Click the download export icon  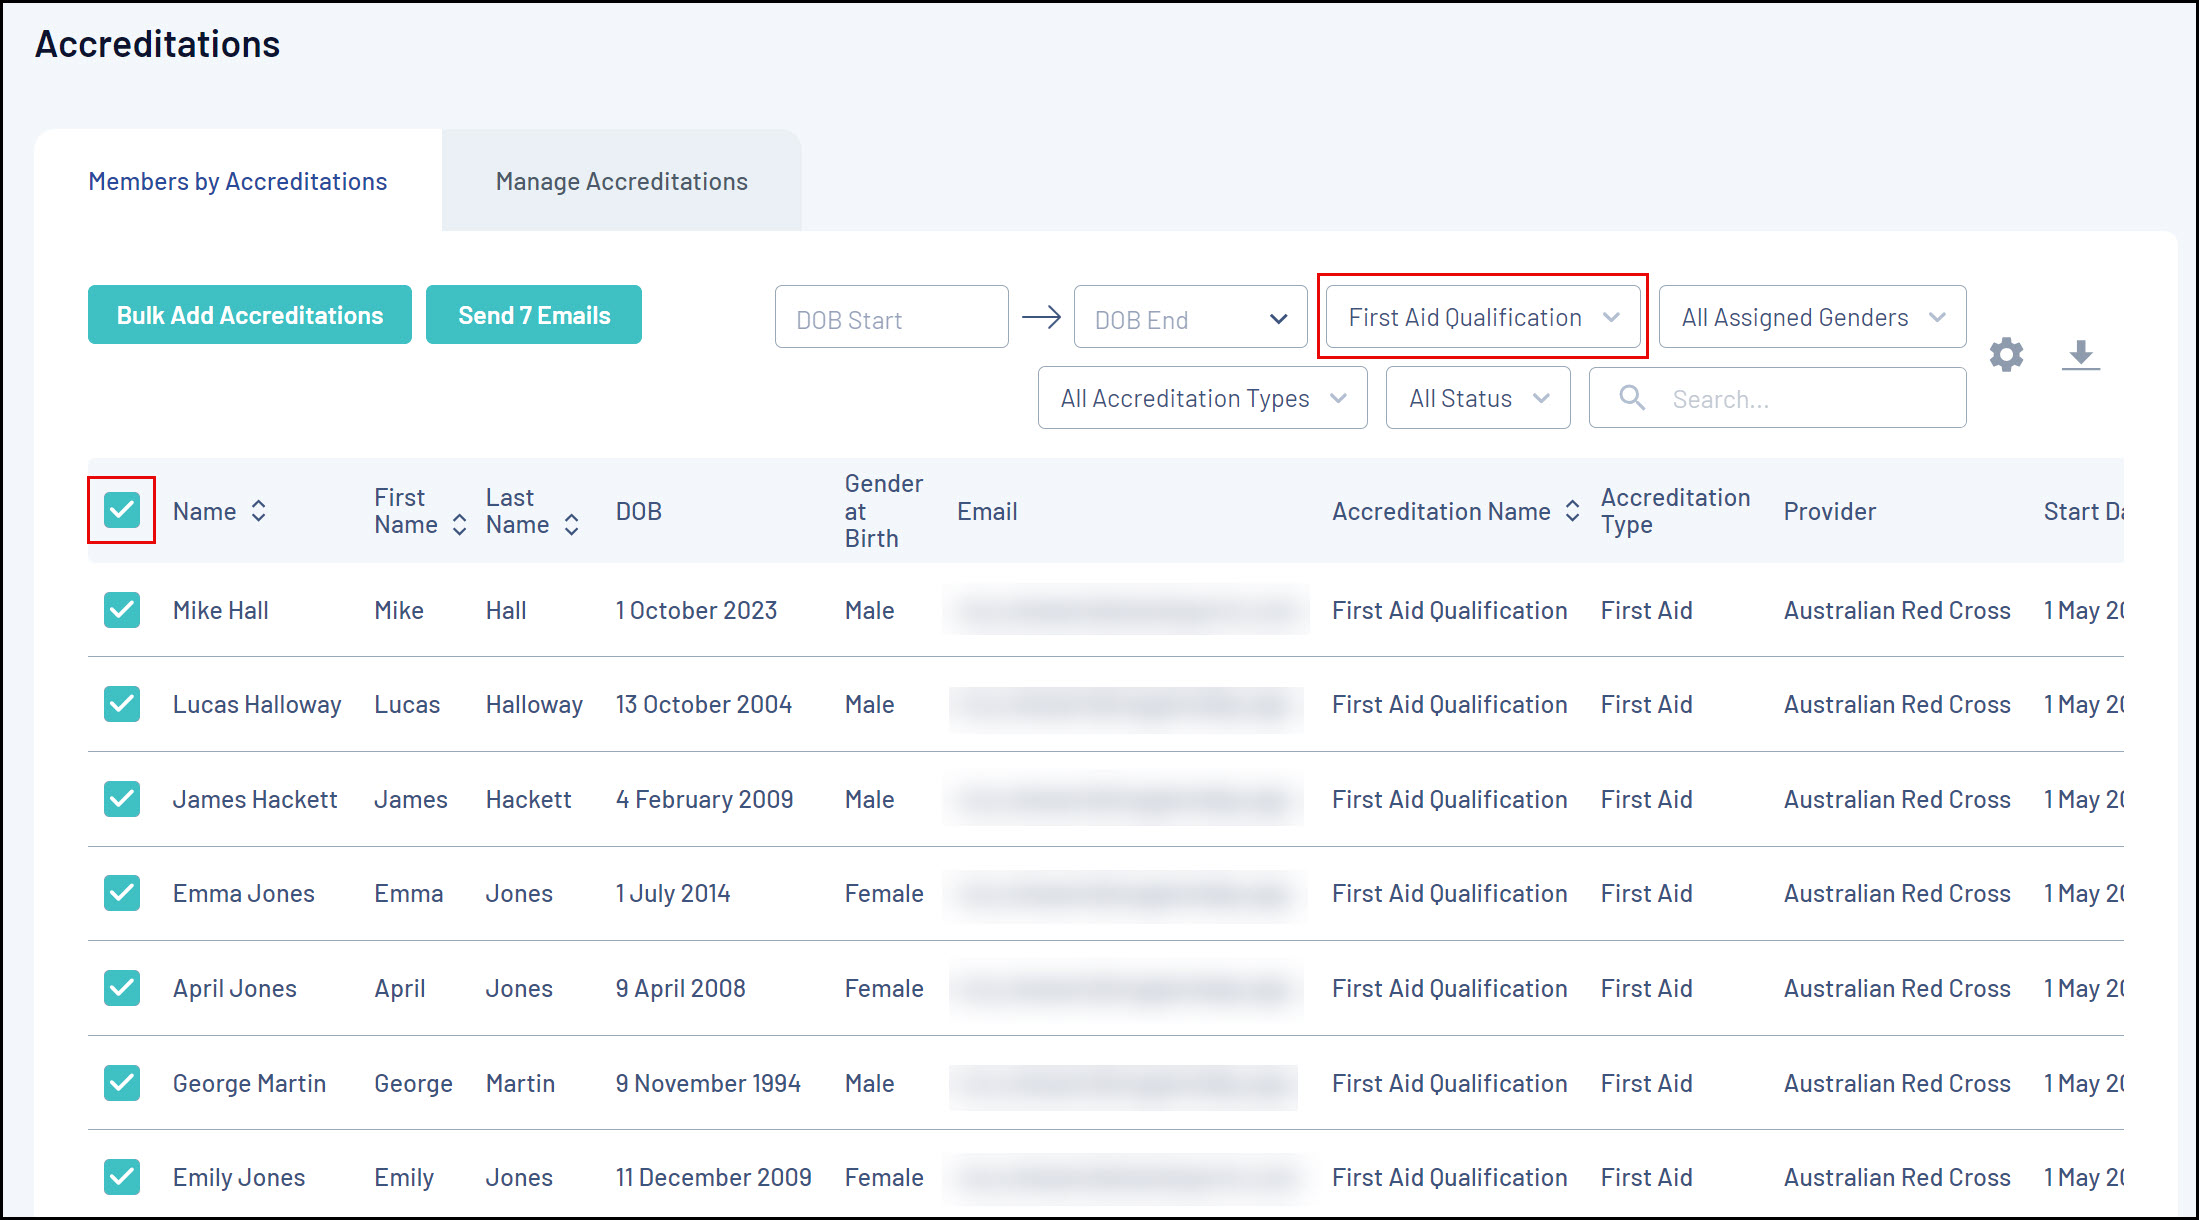pyautogui.click(x=2080, y=355)
